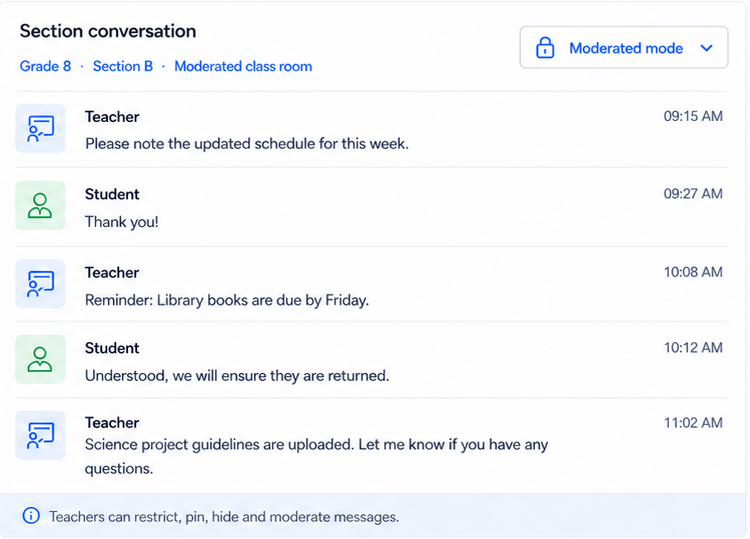Click teacher avatar on Science project message
The height and width of the screenshot is (539, 750).
tap(40, 435)
